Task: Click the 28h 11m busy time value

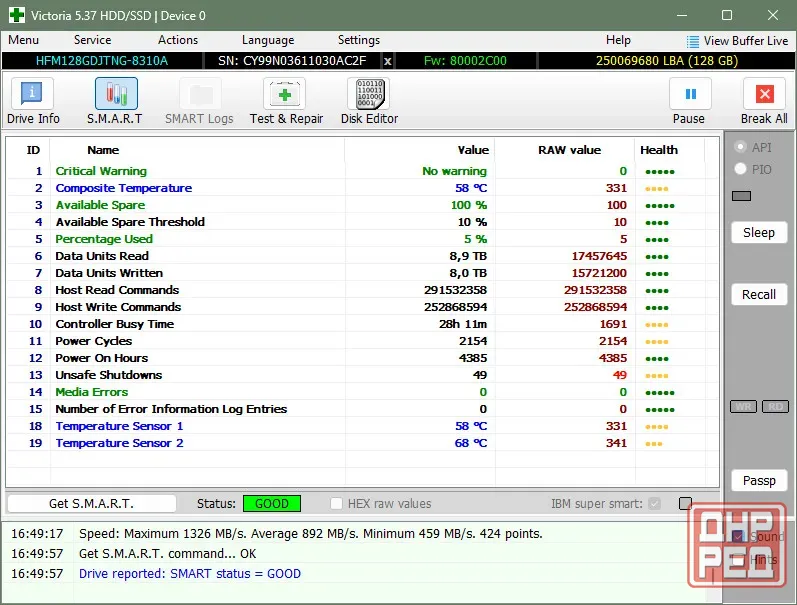Action: tap(463, 324)
